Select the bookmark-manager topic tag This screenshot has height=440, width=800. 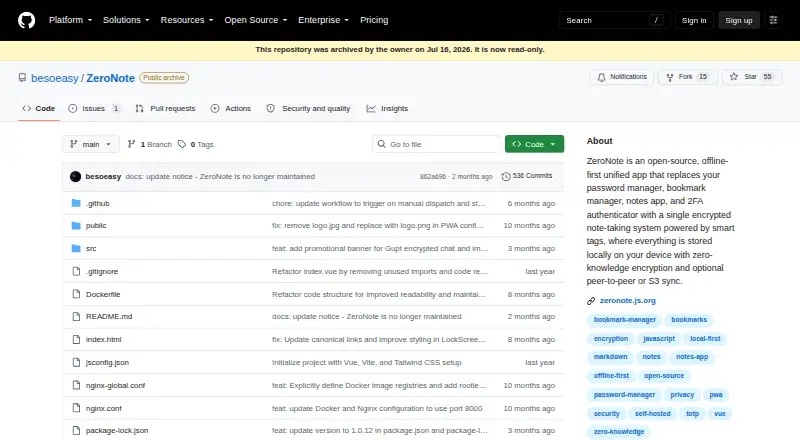click(x=624, y=320)
